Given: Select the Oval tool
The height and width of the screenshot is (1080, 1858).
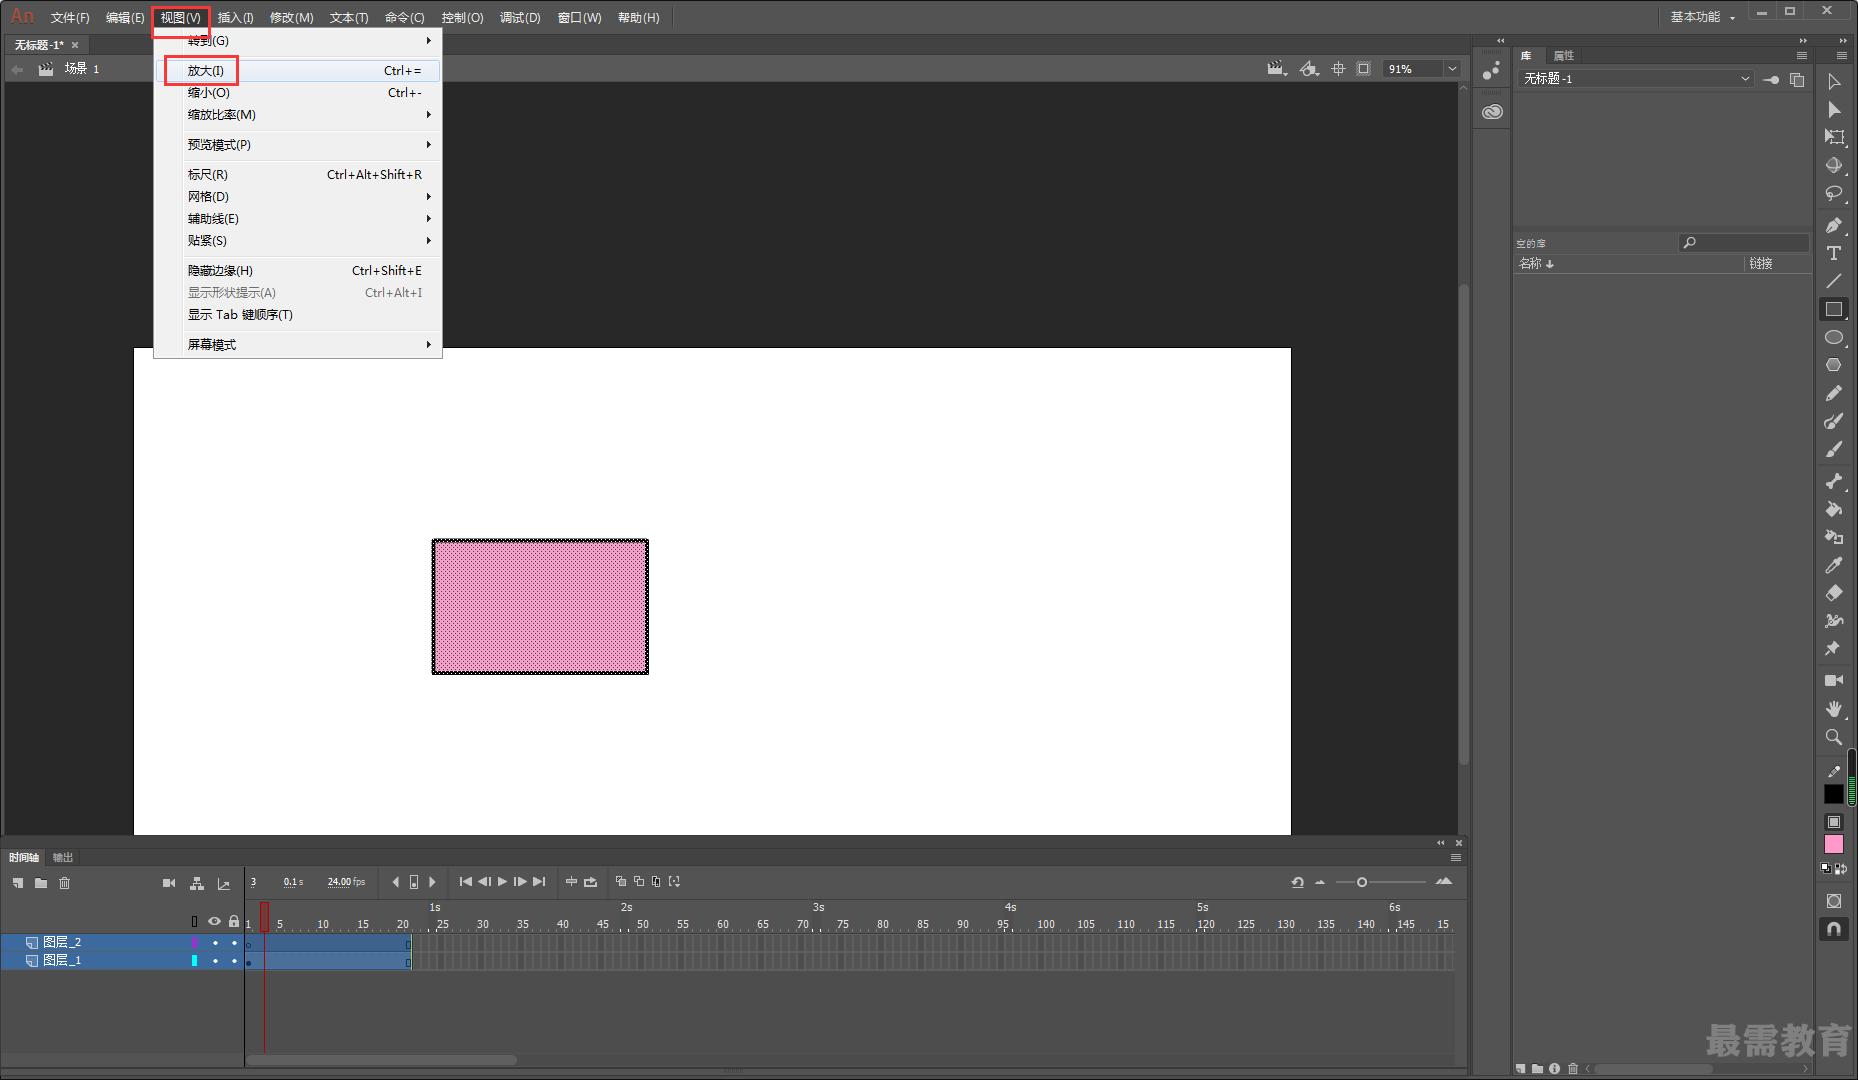Looking at the screenshot, I should 1833,338.
